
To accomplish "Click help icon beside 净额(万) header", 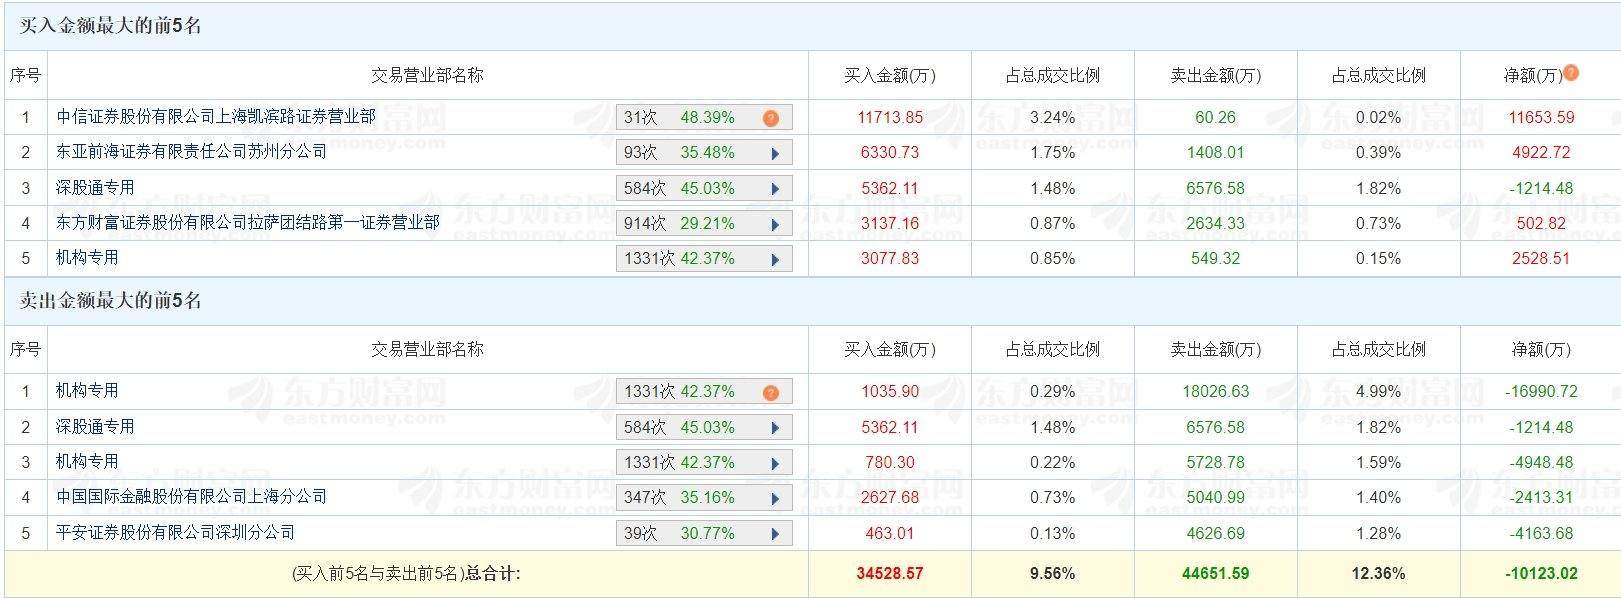I will pyautogui.click(x=1571, y=73).
